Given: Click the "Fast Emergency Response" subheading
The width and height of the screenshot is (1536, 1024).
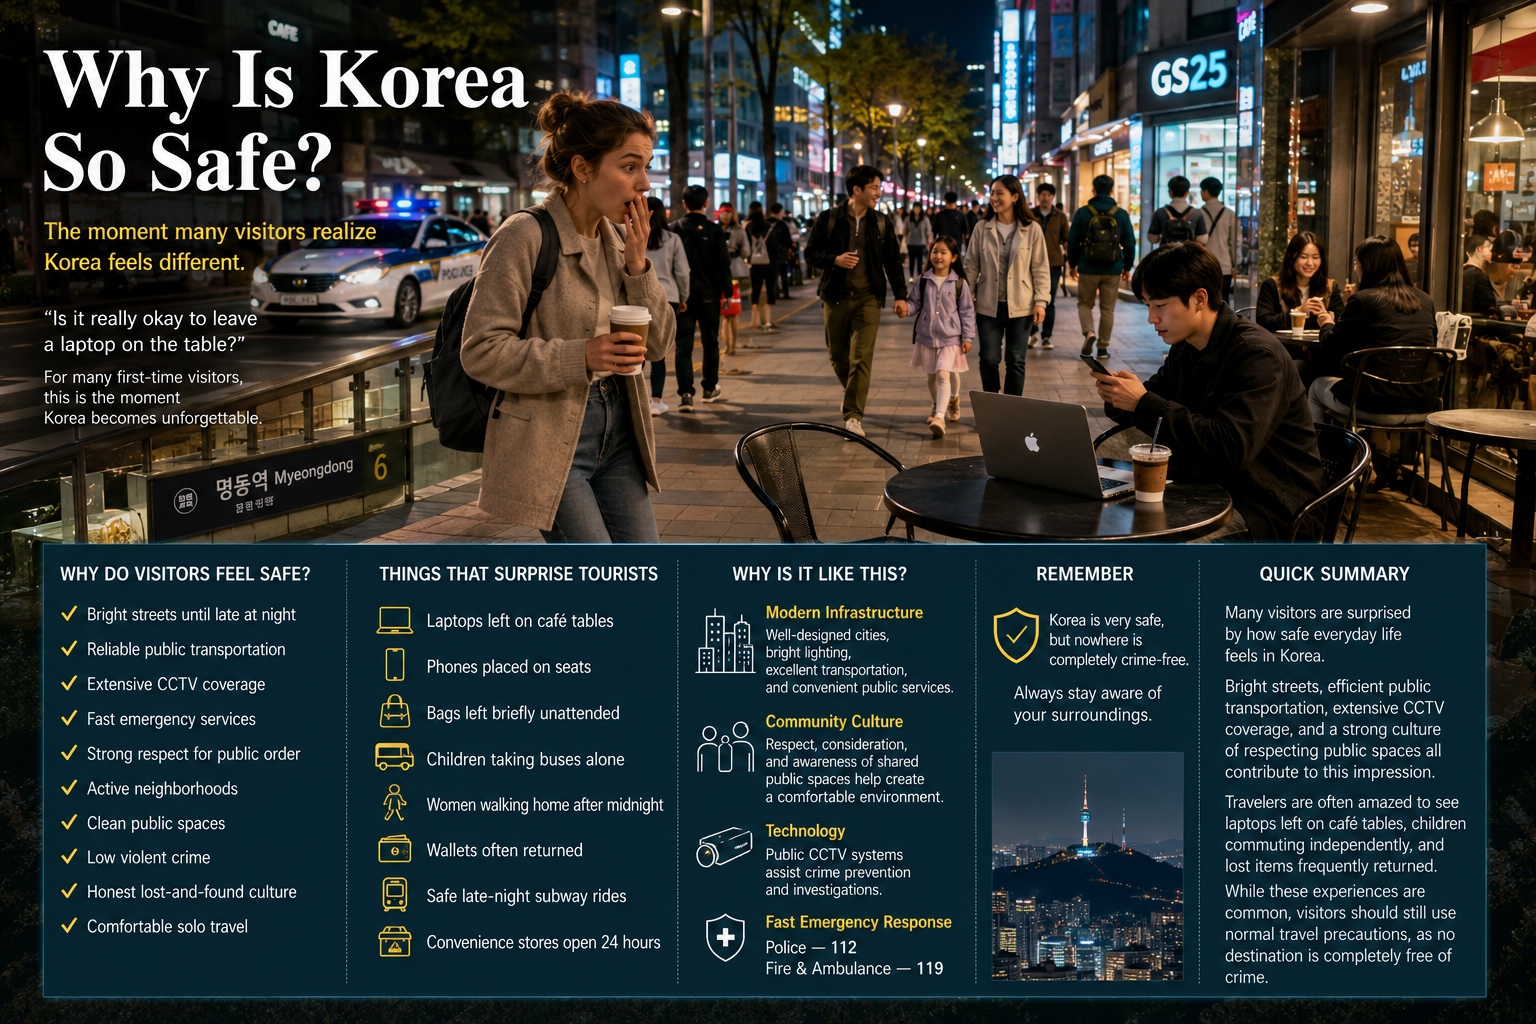Looking at the screenshot, I should point(858,922).
